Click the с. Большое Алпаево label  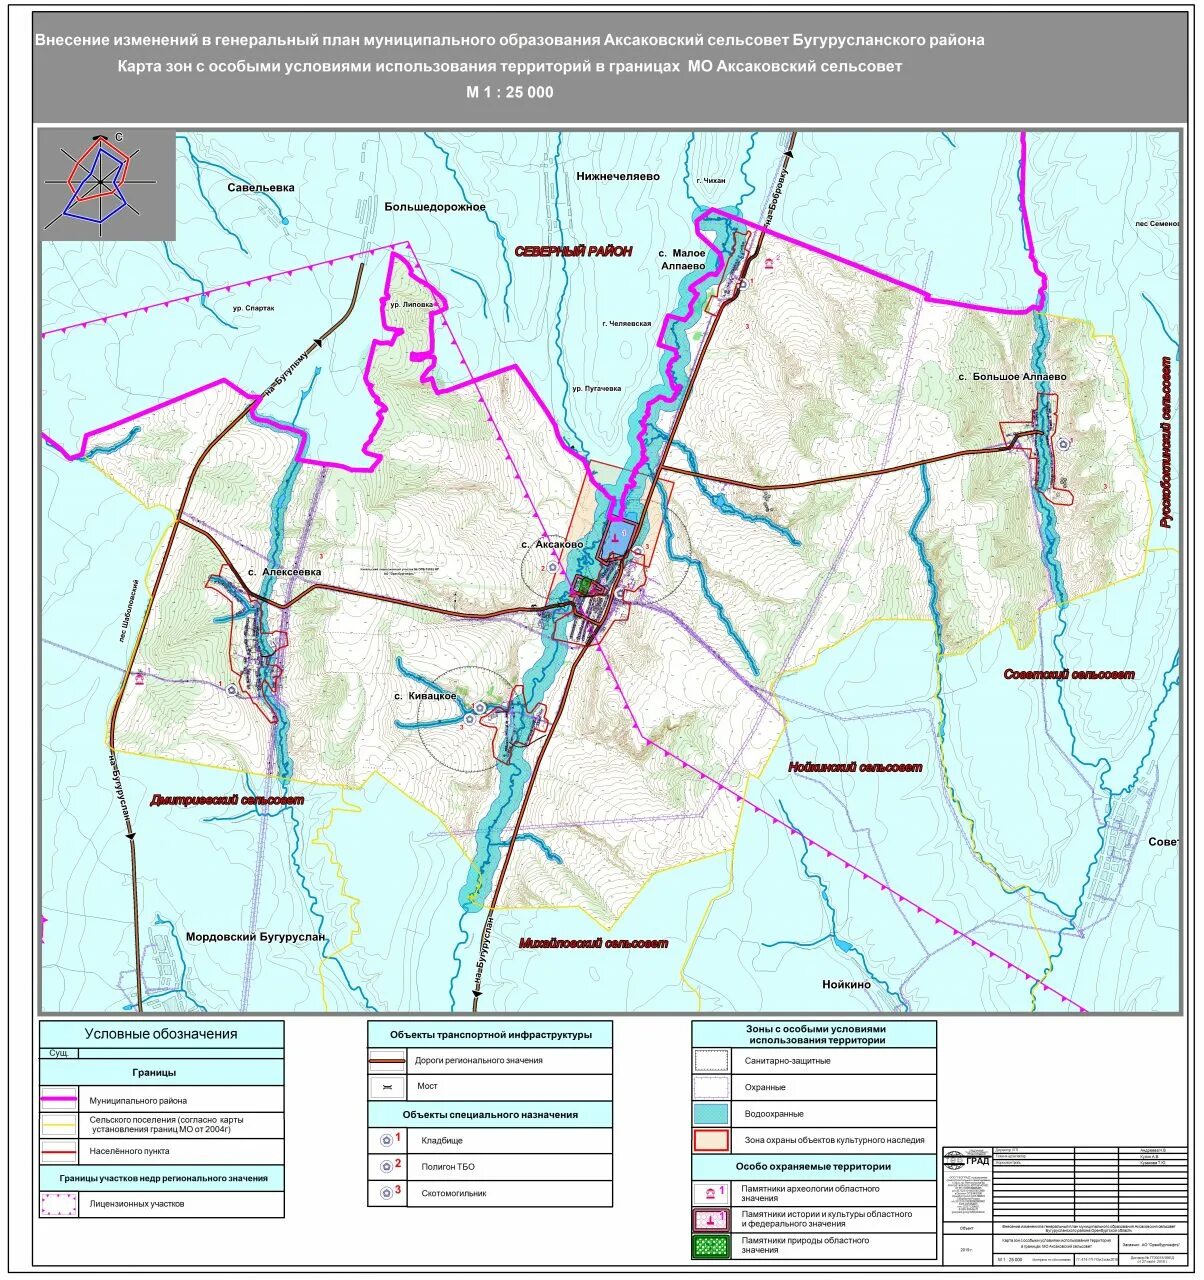pos(1012,377)
